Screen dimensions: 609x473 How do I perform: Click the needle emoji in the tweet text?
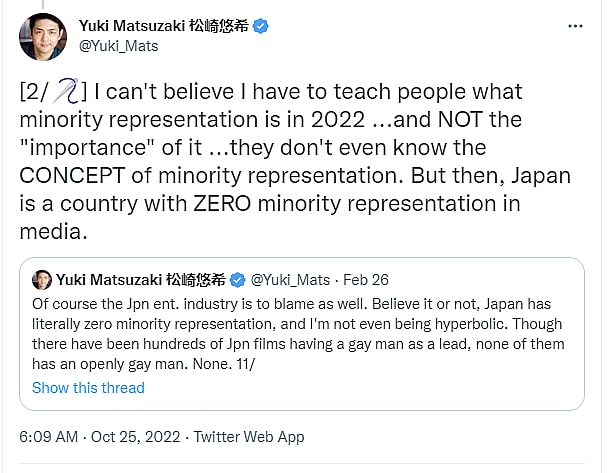pyautogui.click(x=68, y=93)
